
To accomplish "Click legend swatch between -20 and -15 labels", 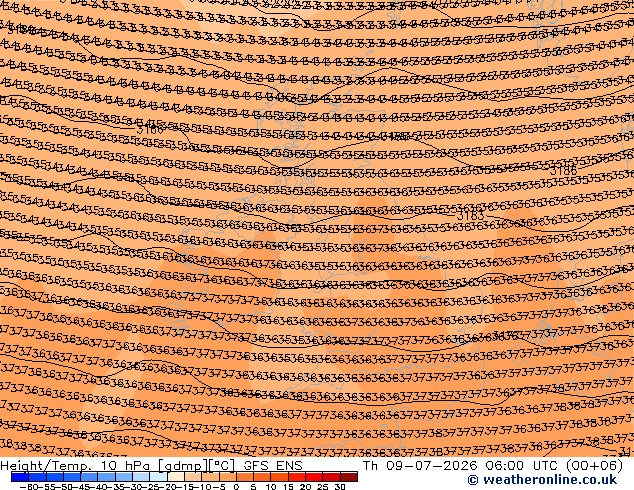I will (175, 477).
